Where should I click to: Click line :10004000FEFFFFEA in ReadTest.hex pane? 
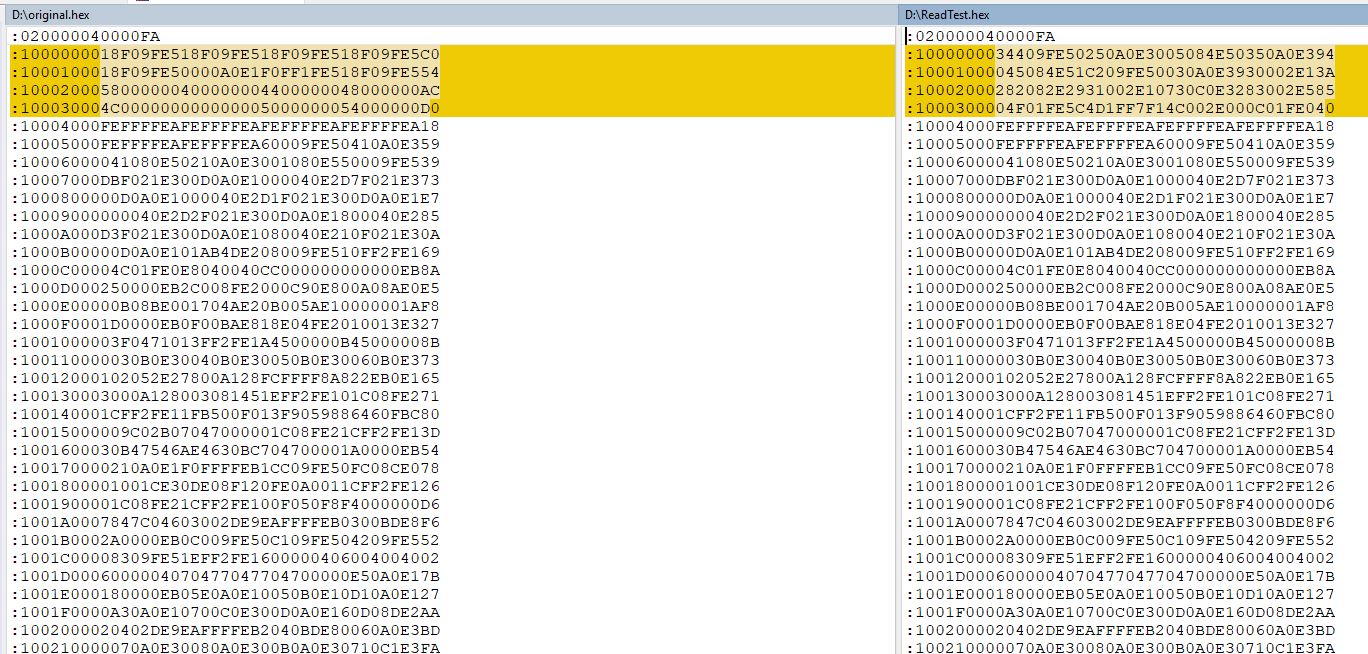[1121, 126]
